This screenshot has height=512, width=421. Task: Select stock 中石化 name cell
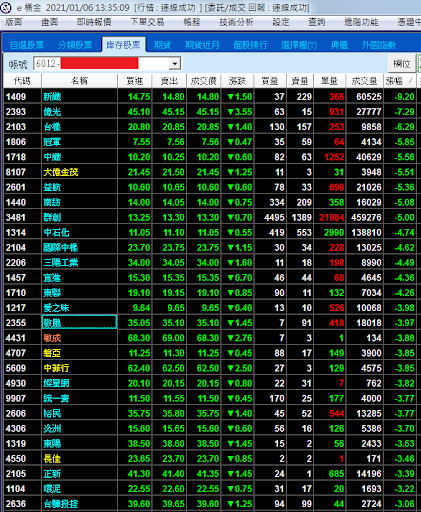pos(79,232)
